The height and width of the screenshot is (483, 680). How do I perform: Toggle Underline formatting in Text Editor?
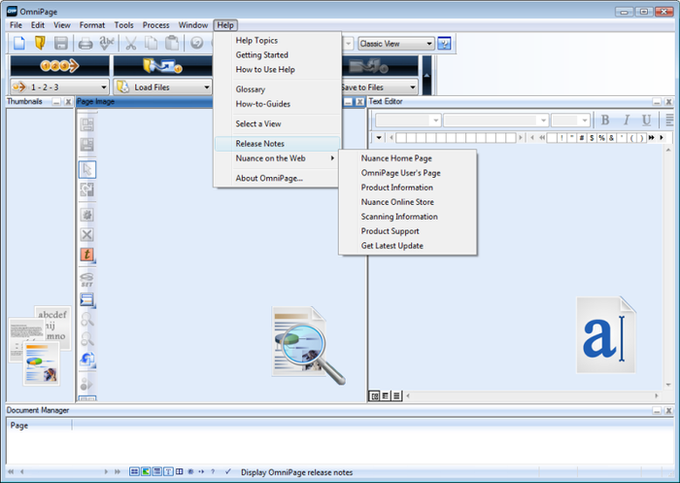tap(646, 120)
